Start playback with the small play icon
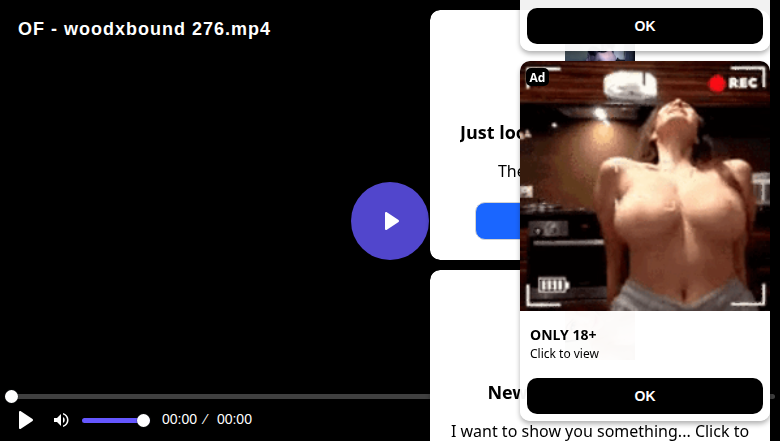Image resolution: width=780 pixels, height=441 pixels. [x=25, y=420]
